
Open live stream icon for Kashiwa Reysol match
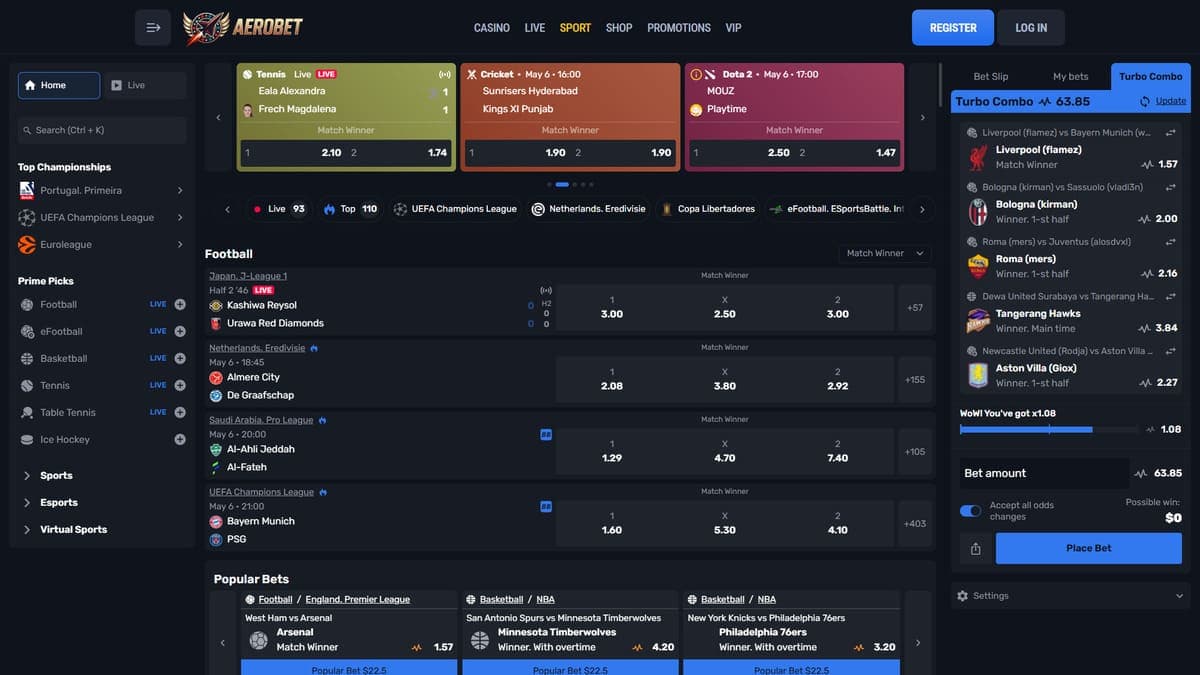546,290
